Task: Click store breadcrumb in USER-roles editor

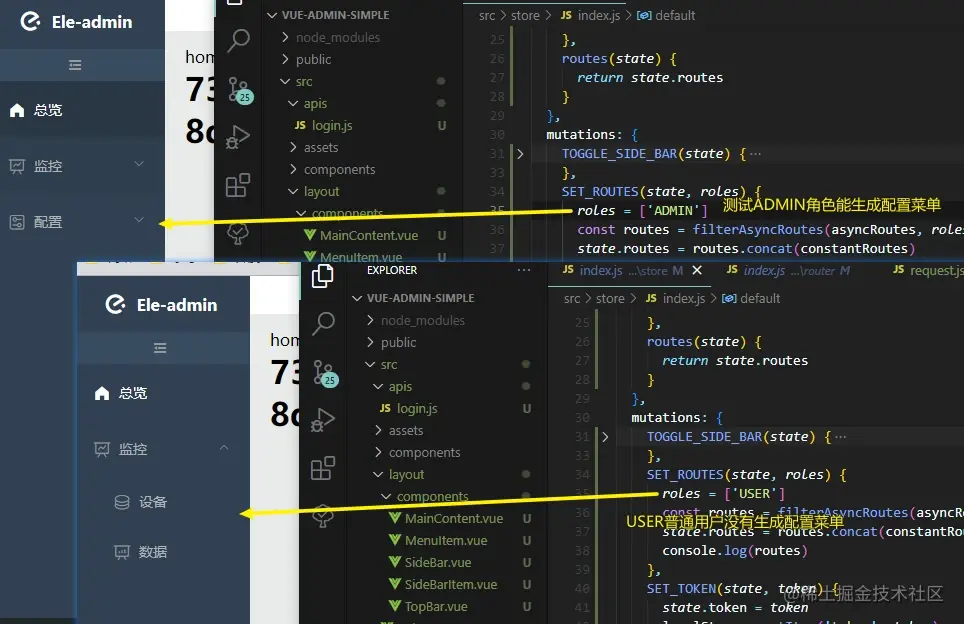Action: pos(610,298)
